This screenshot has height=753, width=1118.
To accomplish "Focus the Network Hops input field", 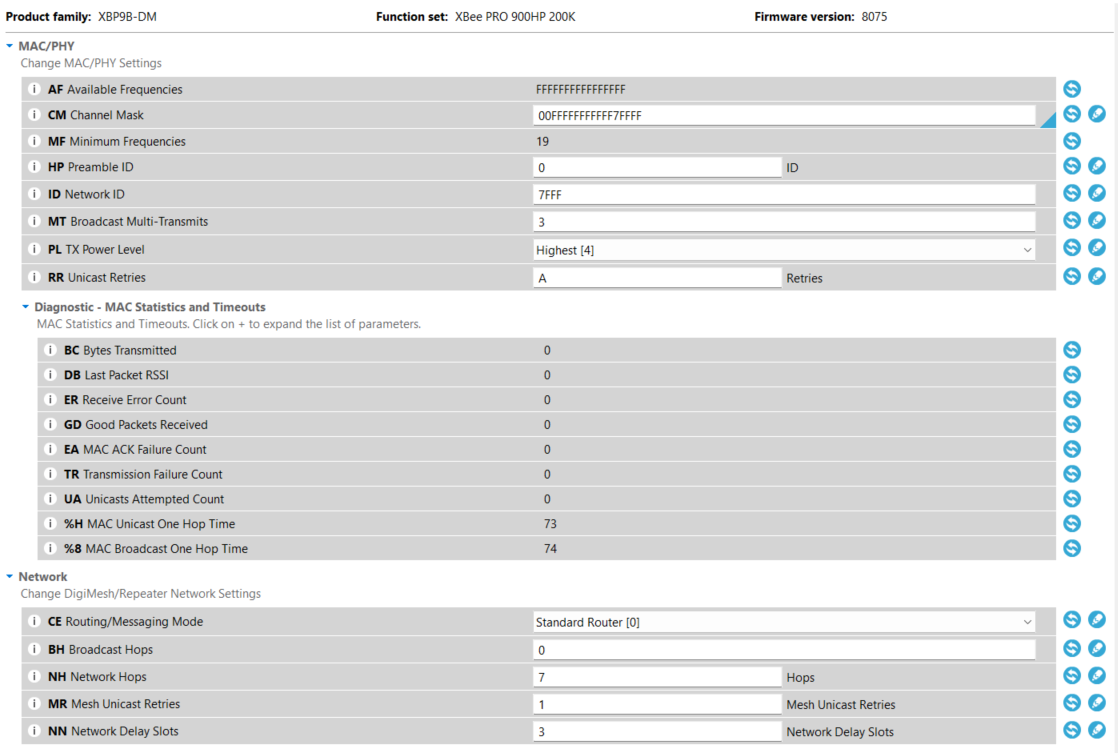I will point(657,677).
